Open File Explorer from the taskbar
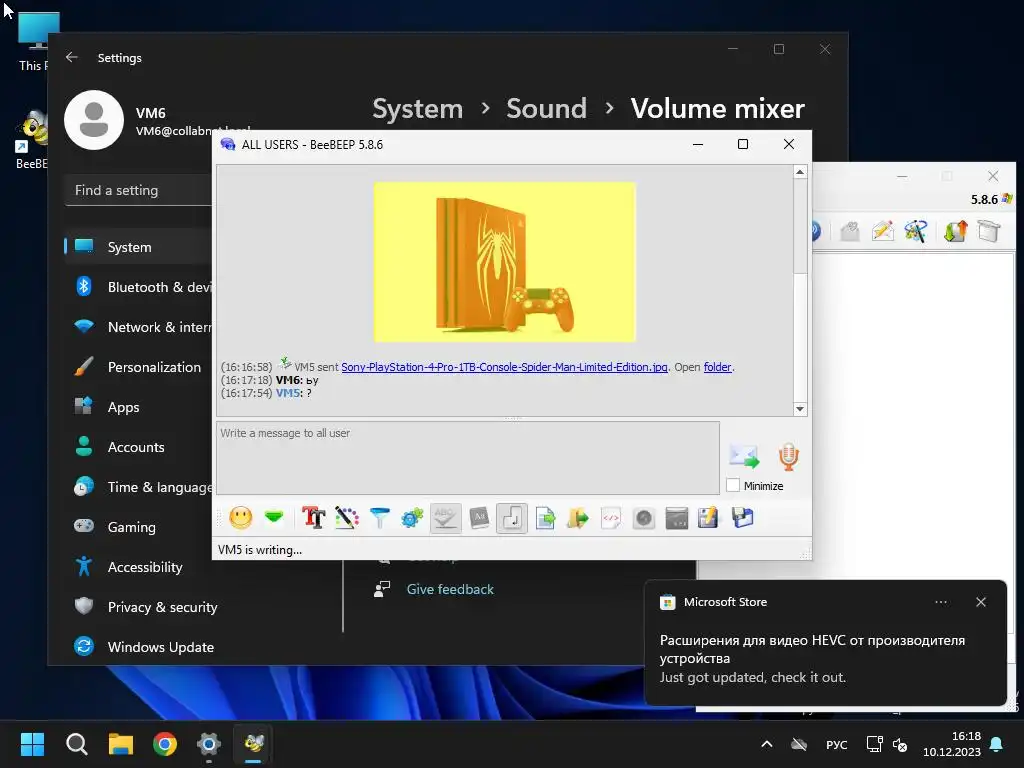1024x768 pixels. tap(121, 744)
